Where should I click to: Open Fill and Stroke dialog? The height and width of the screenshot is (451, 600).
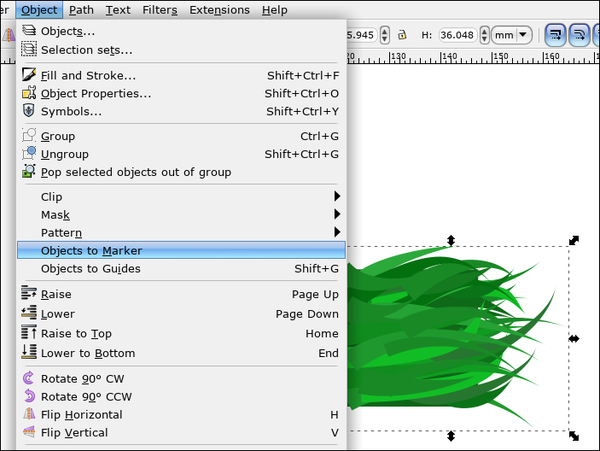[x=88, y=75]
